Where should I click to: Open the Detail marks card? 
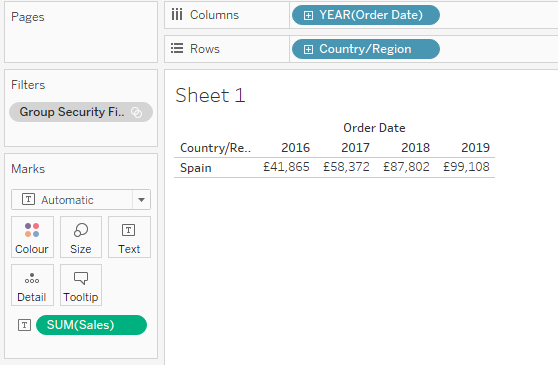[x=32, y=285]
